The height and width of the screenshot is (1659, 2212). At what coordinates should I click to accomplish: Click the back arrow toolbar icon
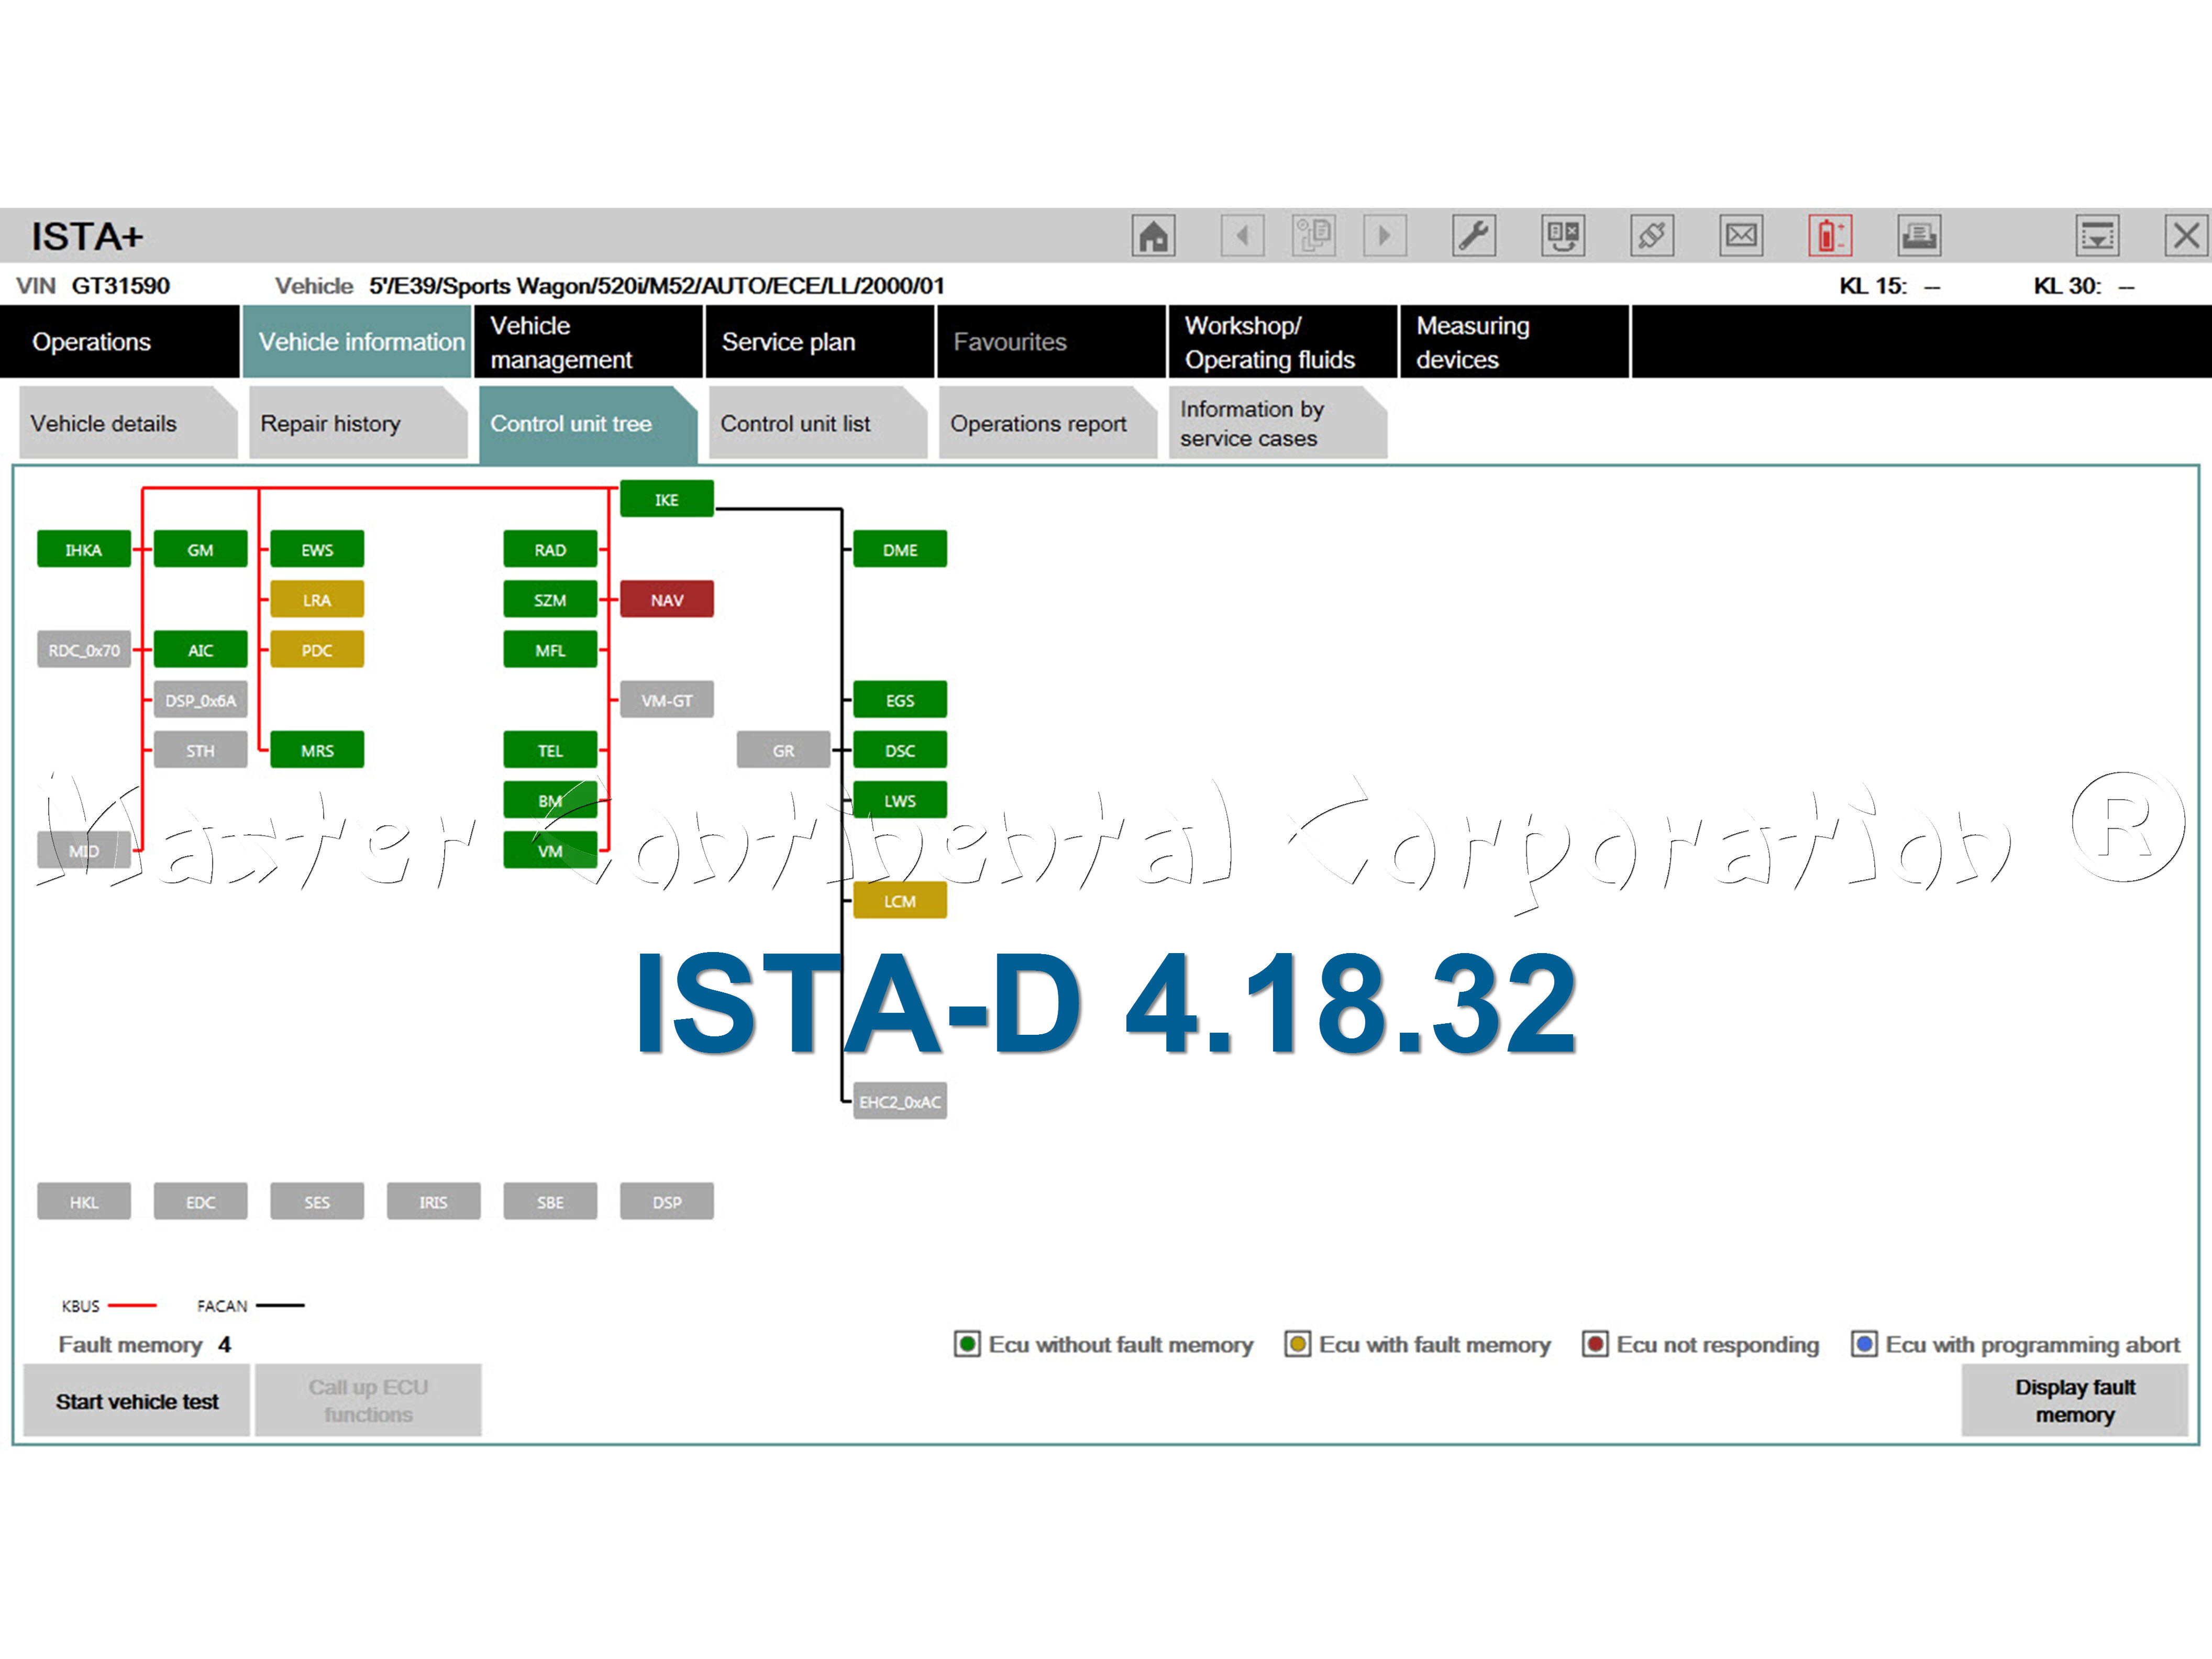pos(1242,236)
